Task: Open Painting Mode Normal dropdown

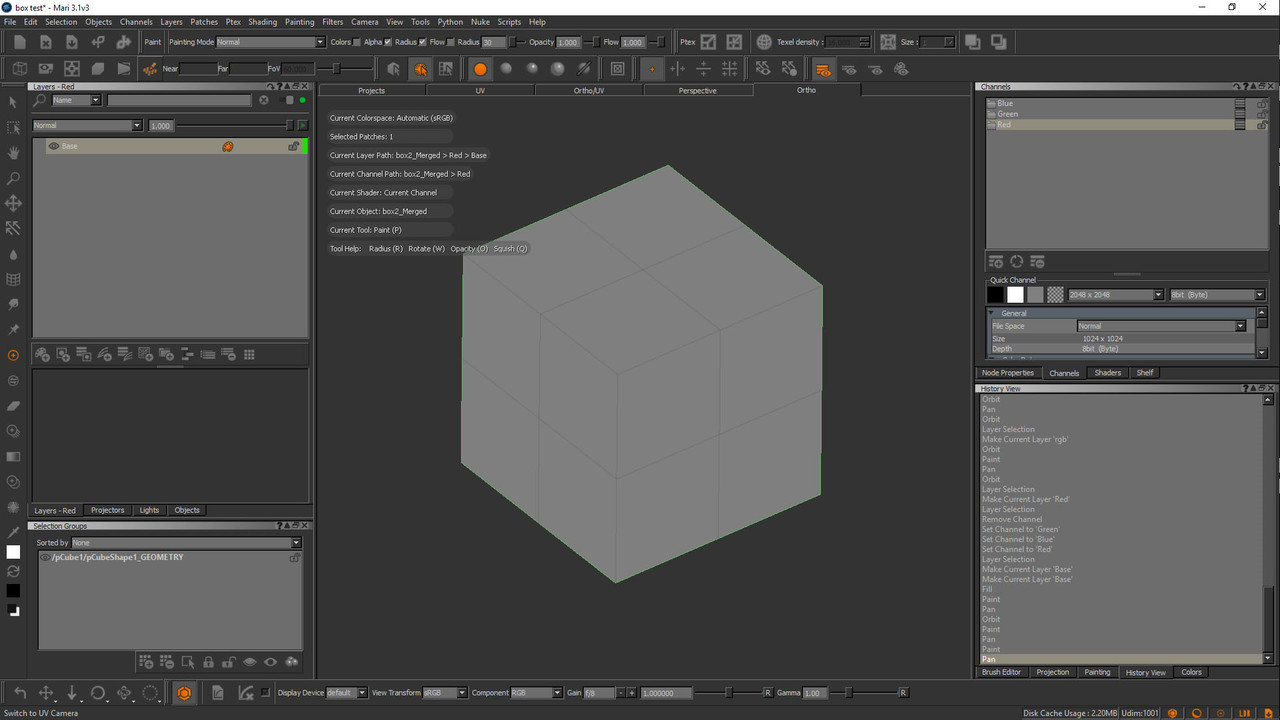Action: pyautogui.click(x=270, y=42)
